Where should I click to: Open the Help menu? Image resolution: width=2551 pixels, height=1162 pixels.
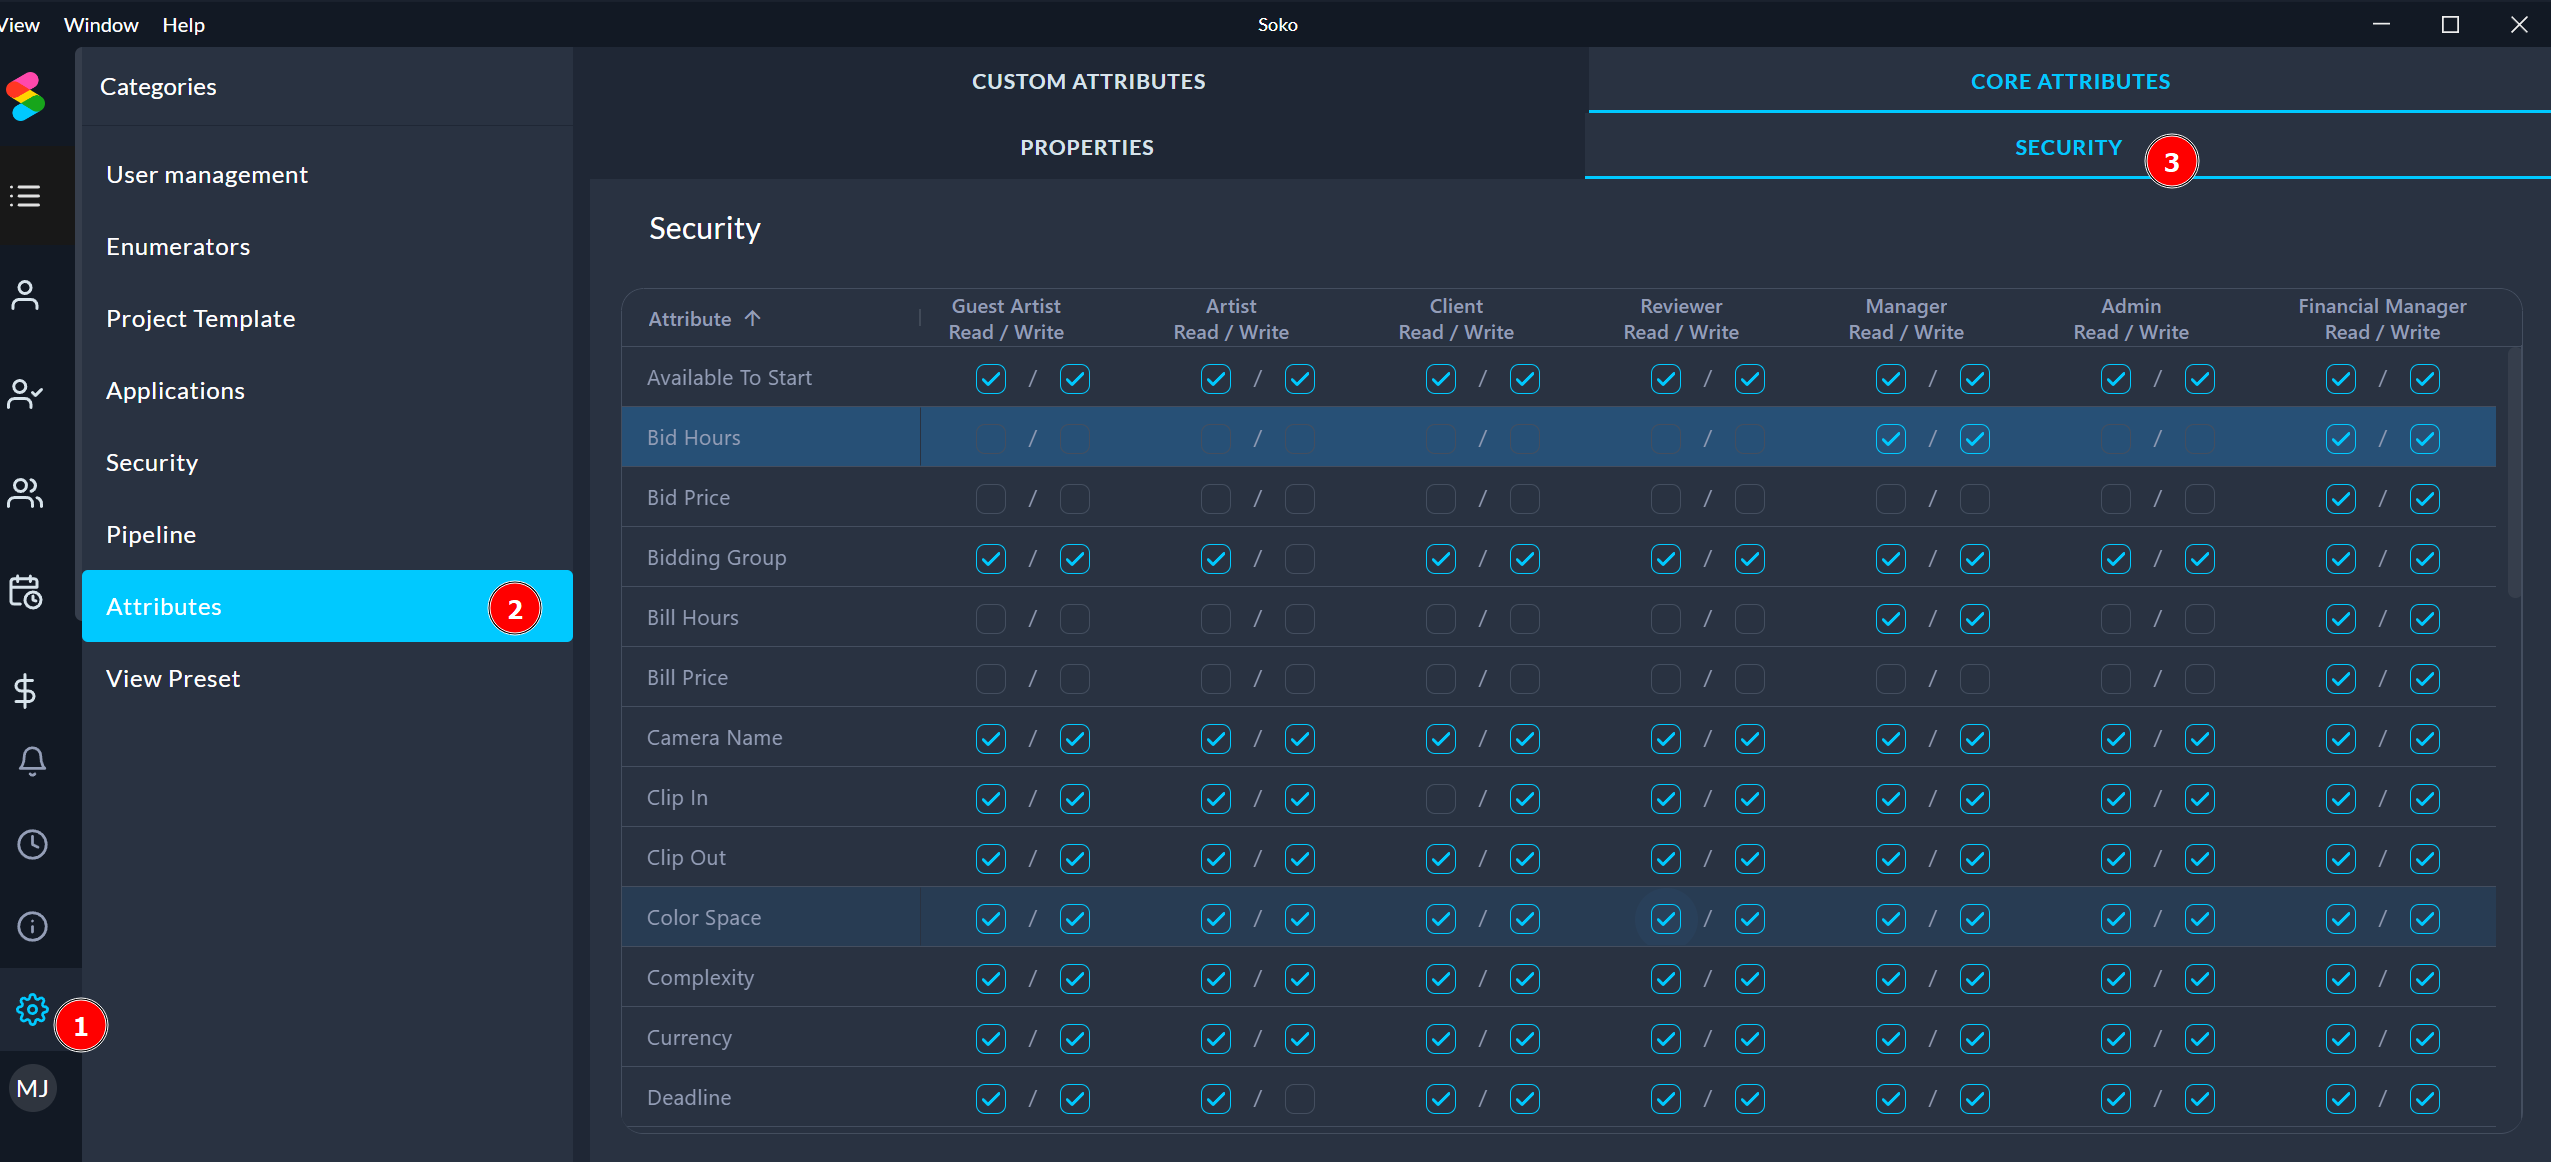(x=183, y=25)
